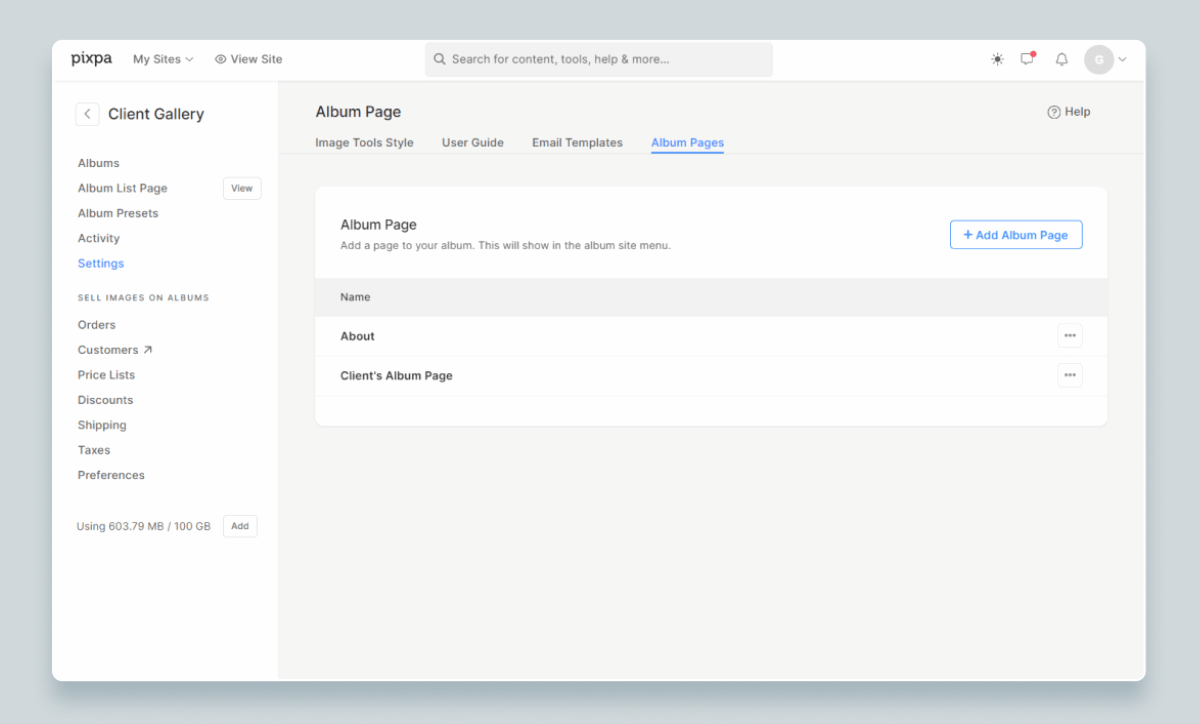Click Add storage button

click(240, 526)
